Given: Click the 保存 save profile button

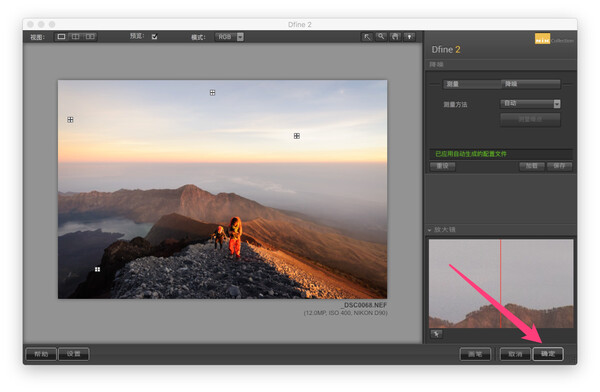Looking at the screenshot, I should point(559,166).
